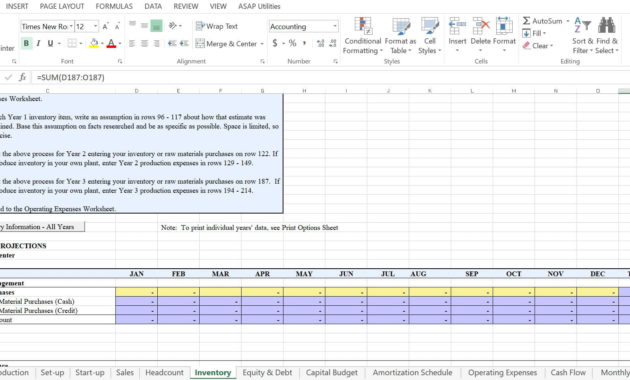Expand fill color dropdown arrow
The width and height of the screenshot is (630, 380).
tap(102, 43)
